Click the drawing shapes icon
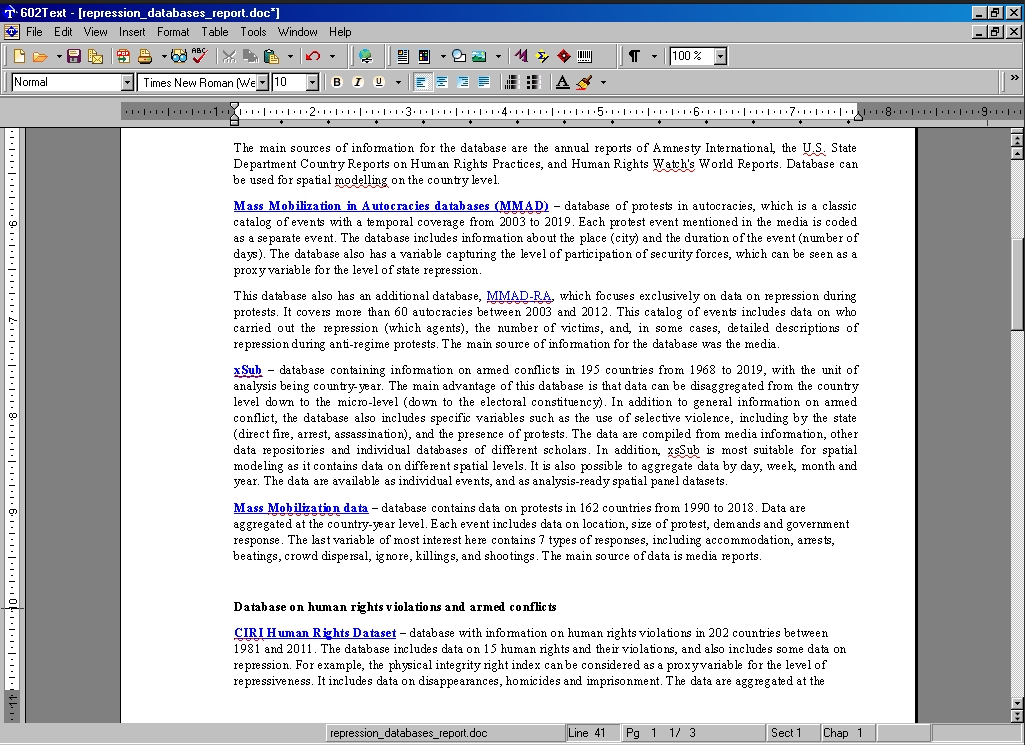This screenshot has width=1025, height=745. (459, 56)
